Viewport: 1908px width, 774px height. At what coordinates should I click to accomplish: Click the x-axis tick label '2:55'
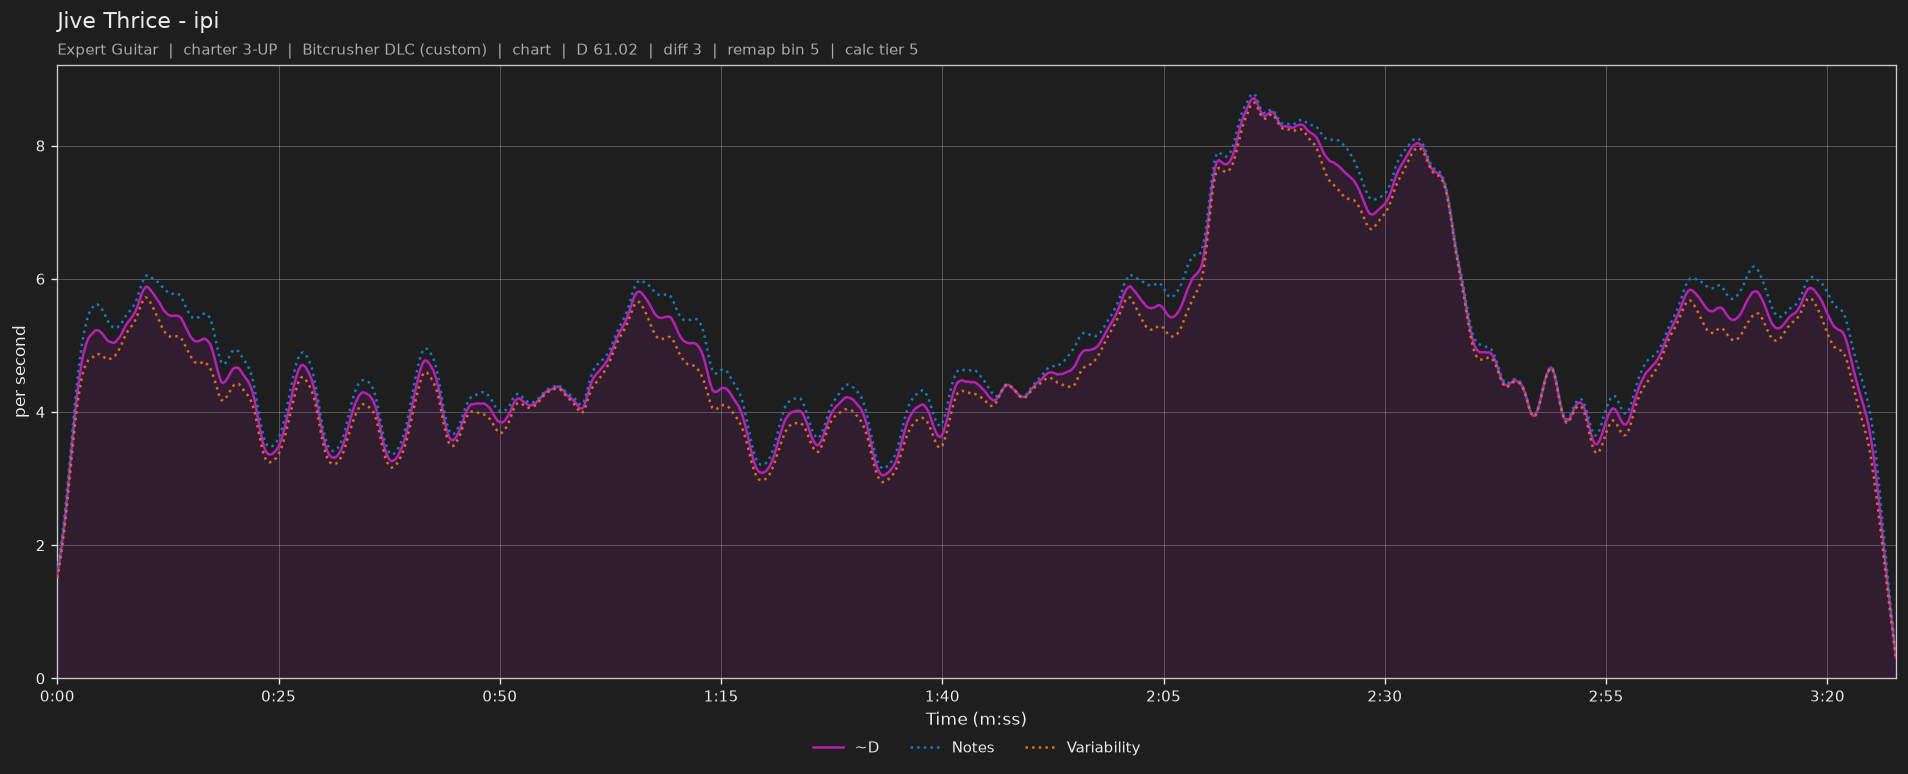click(1606, 696)
